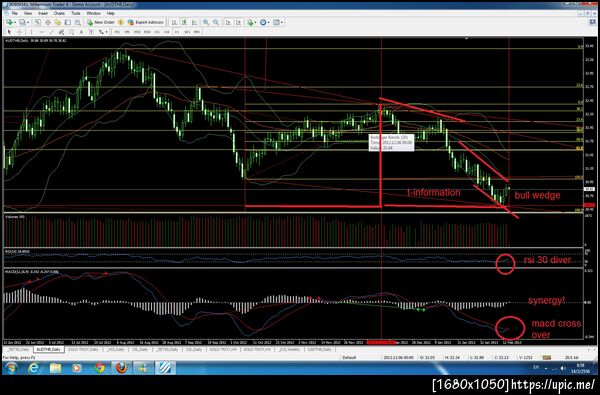Switch chart to candlesticks style

pos(184,22)
